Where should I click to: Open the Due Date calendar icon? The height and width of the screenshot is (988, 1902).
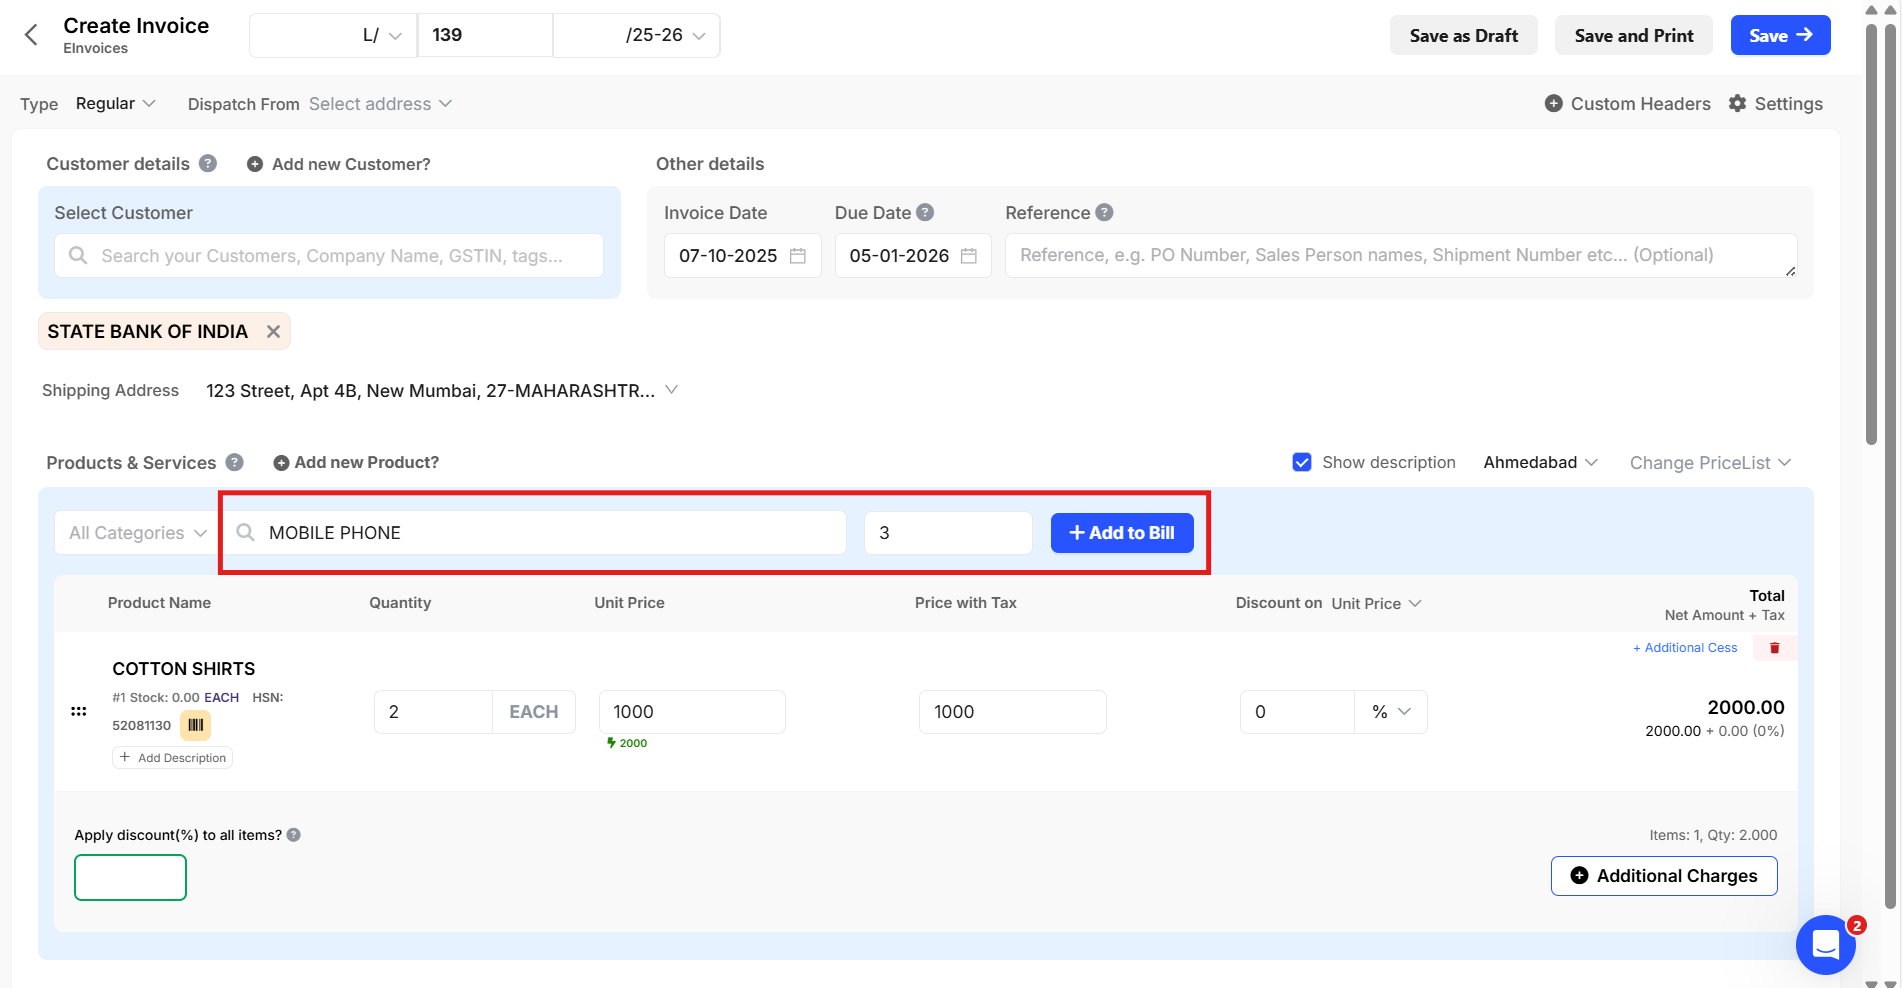click(969, 256)
